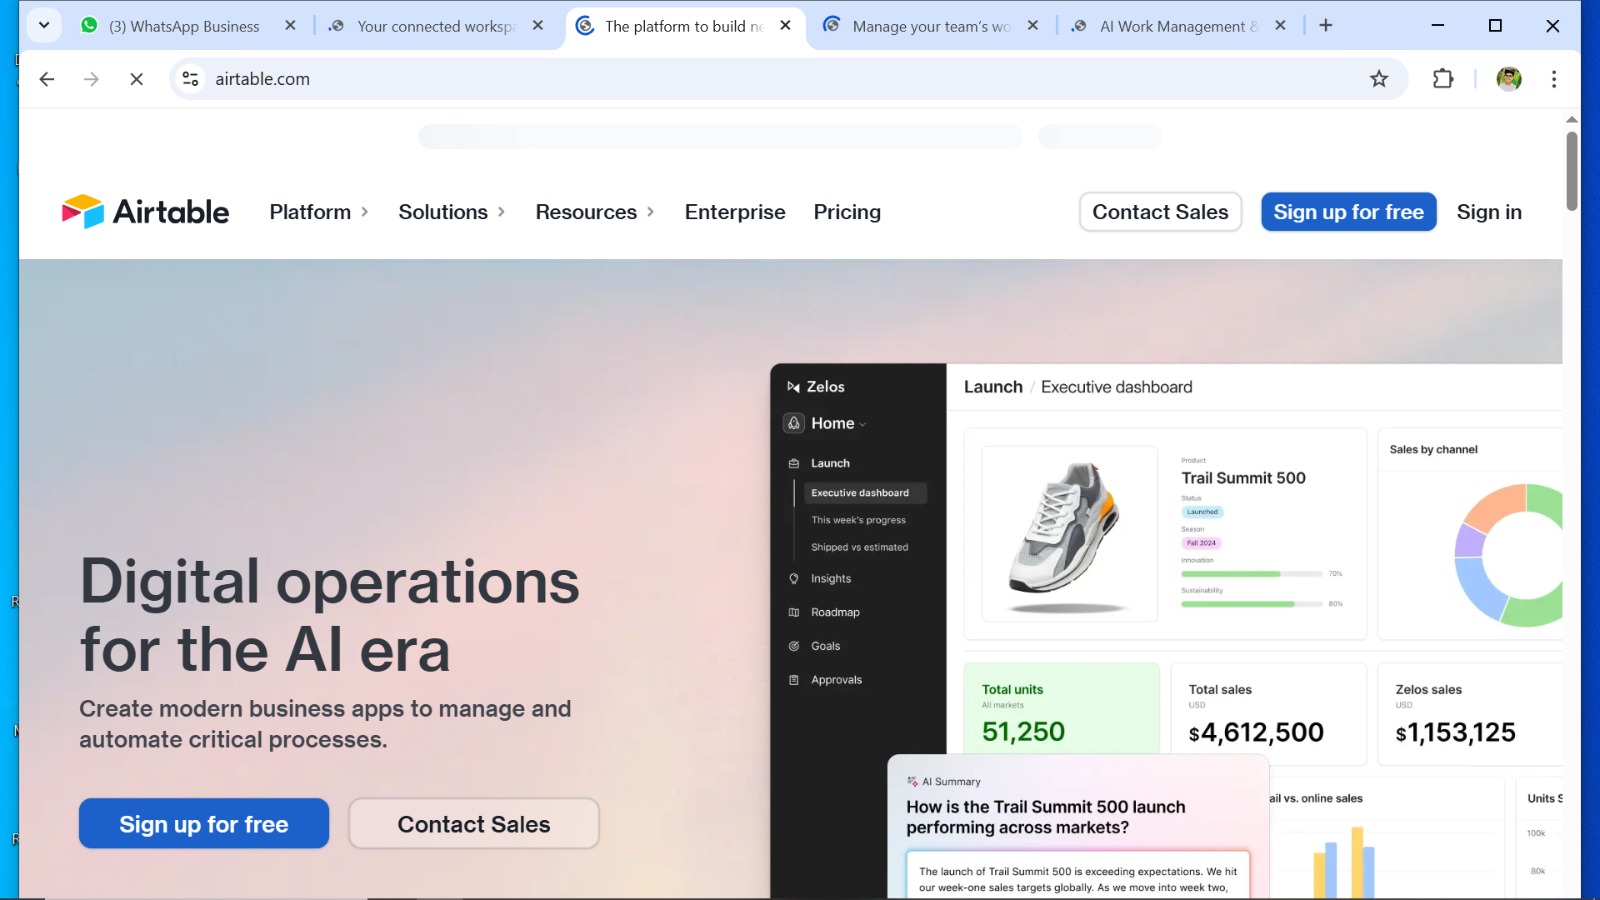Screen dimensions: 1600x900
Task: Click the Airtable logo
Action: 146,212
